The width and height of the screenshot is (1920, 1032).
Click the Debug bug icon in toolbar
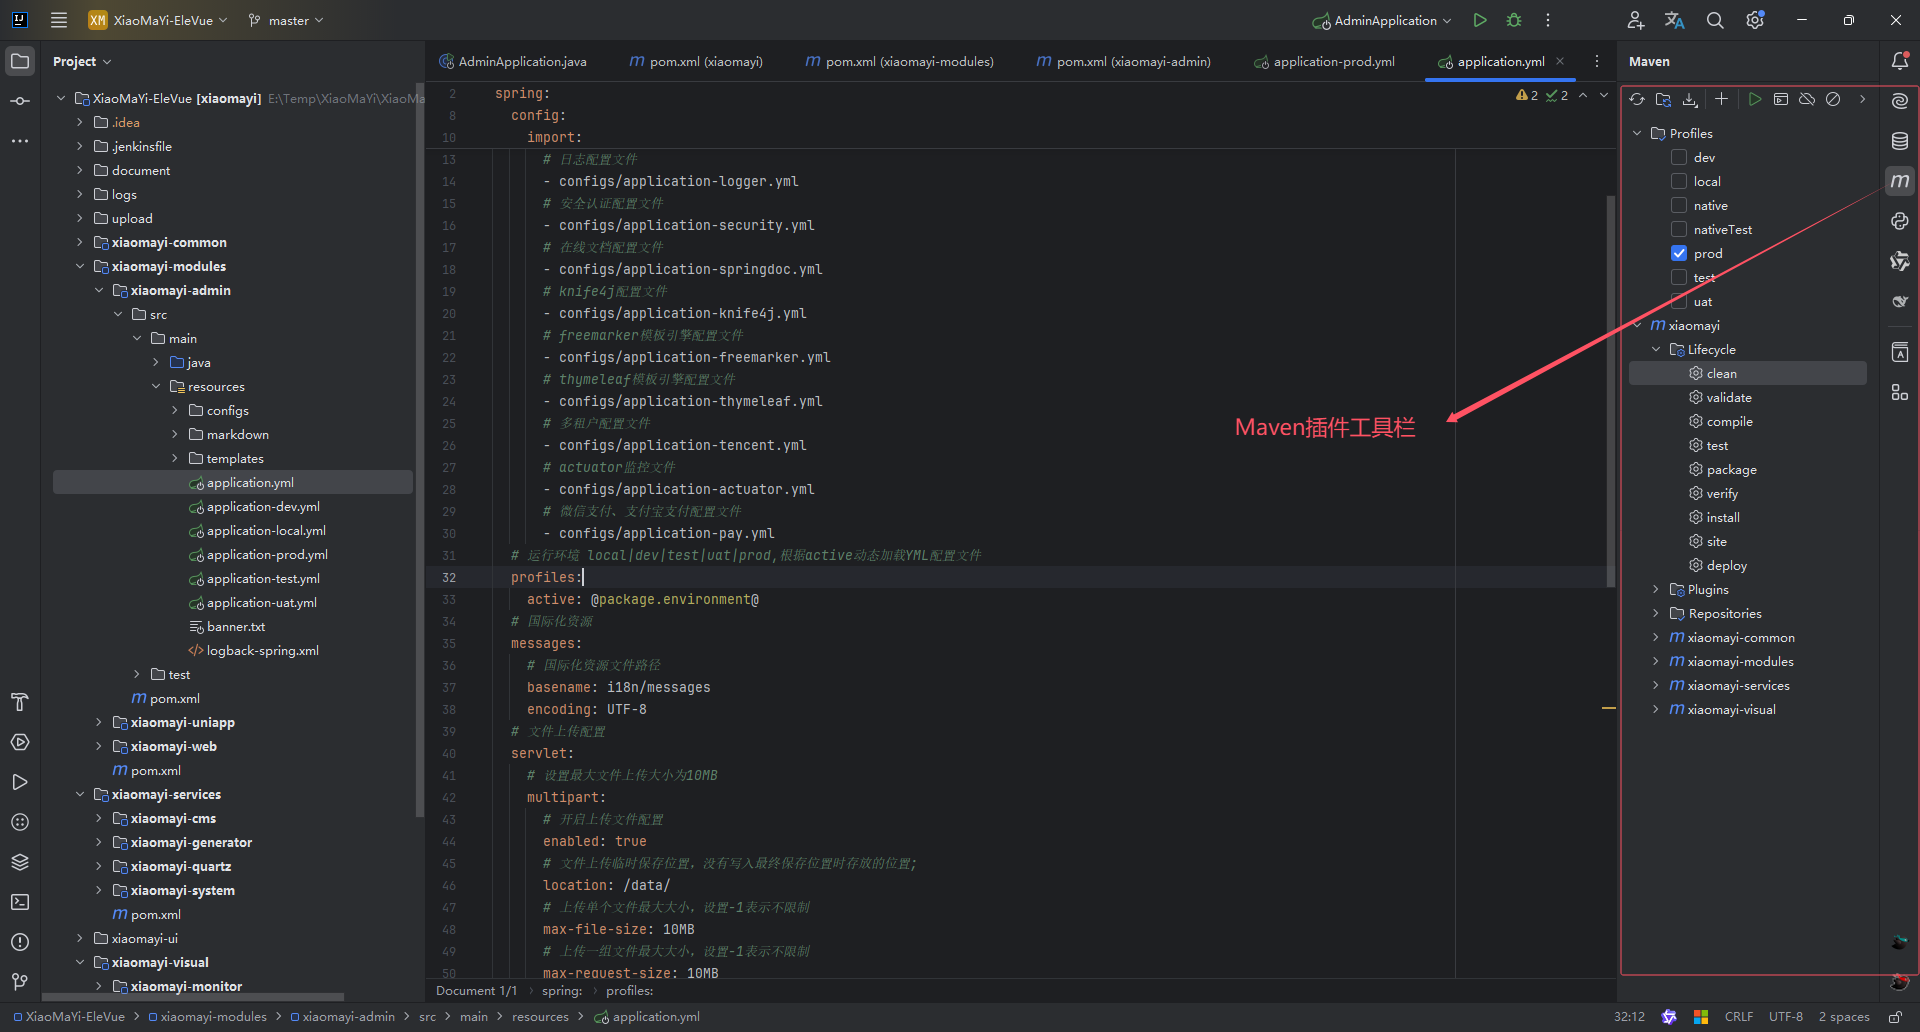click(x=1514, y=20)
